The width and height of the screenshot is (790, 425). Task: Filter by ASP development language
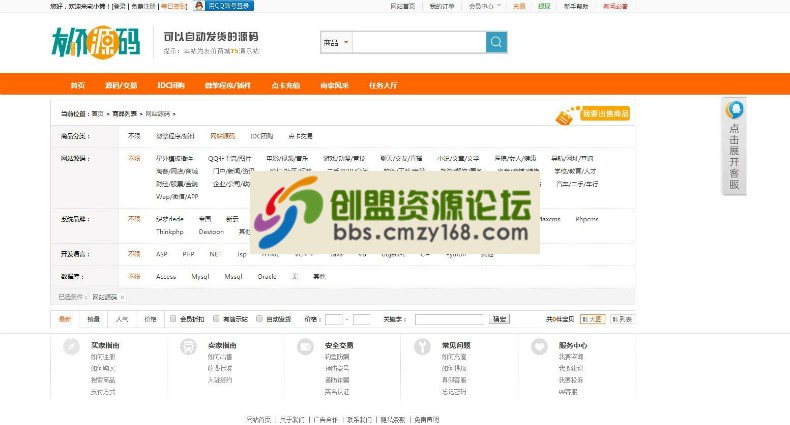(162, 254)
